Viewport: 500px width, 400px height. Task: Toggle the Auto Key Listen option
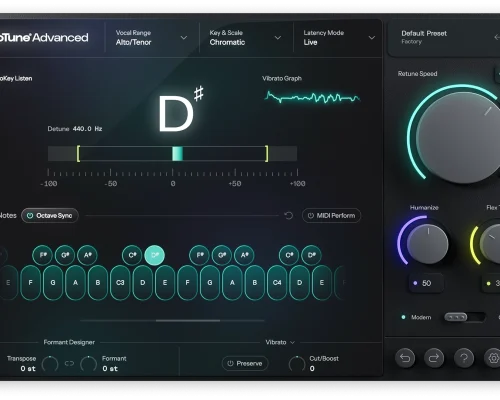point(16,78)
